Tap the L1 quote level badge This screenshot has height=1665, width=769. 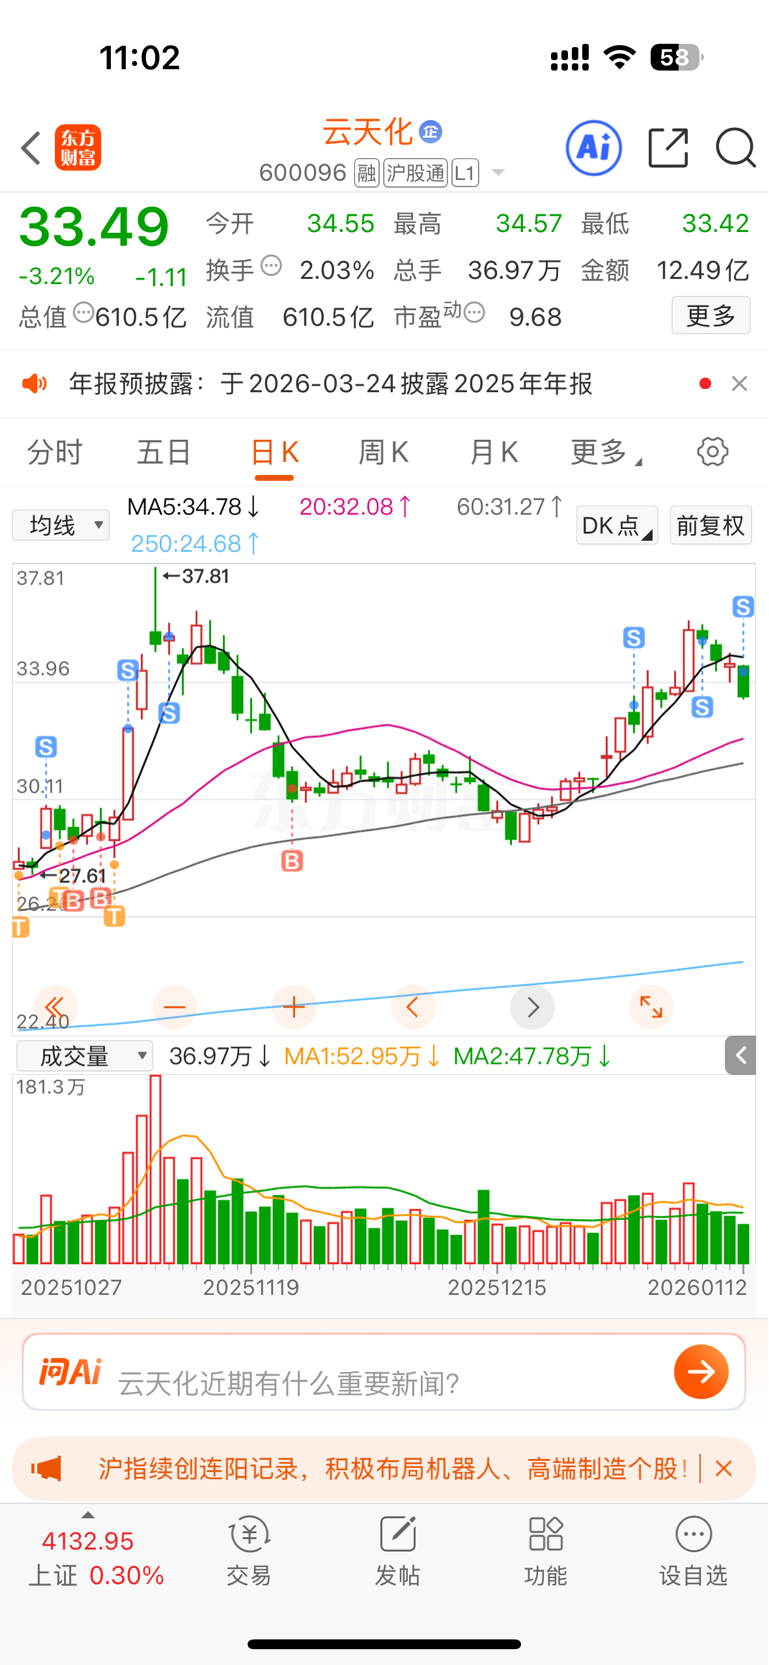(x=465, y=173)
